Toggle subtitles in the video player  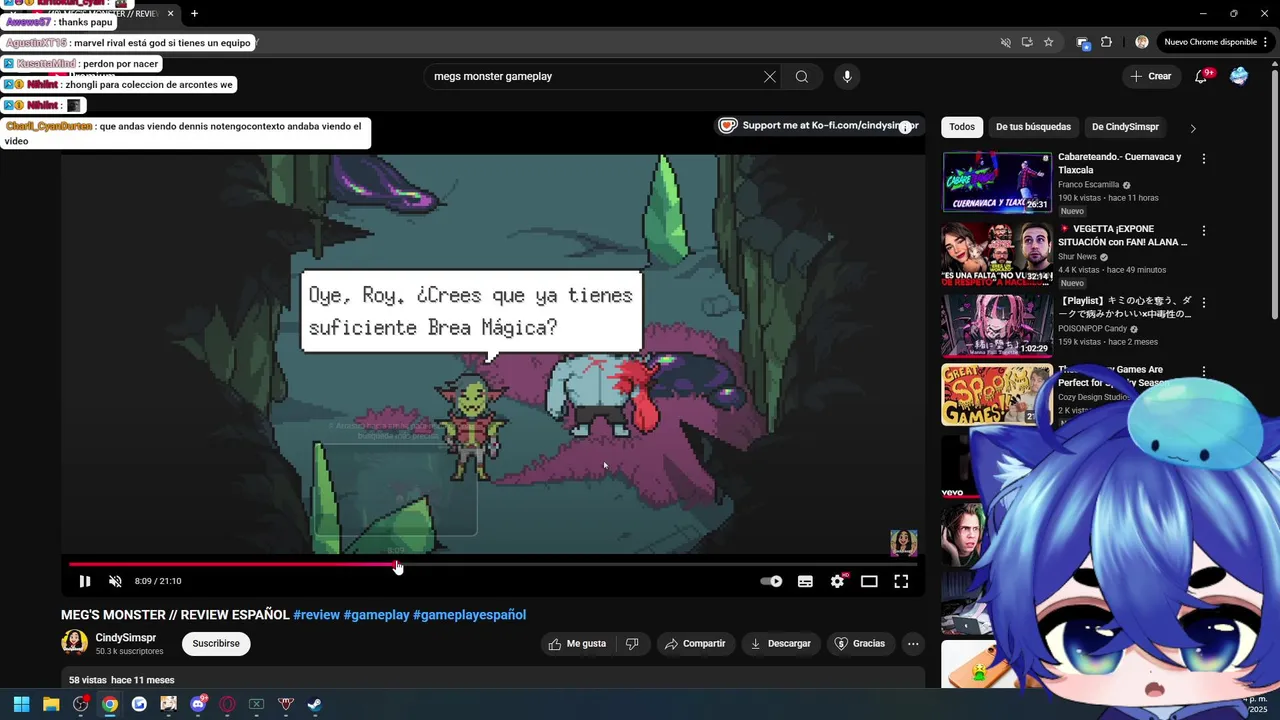point(805,581)
